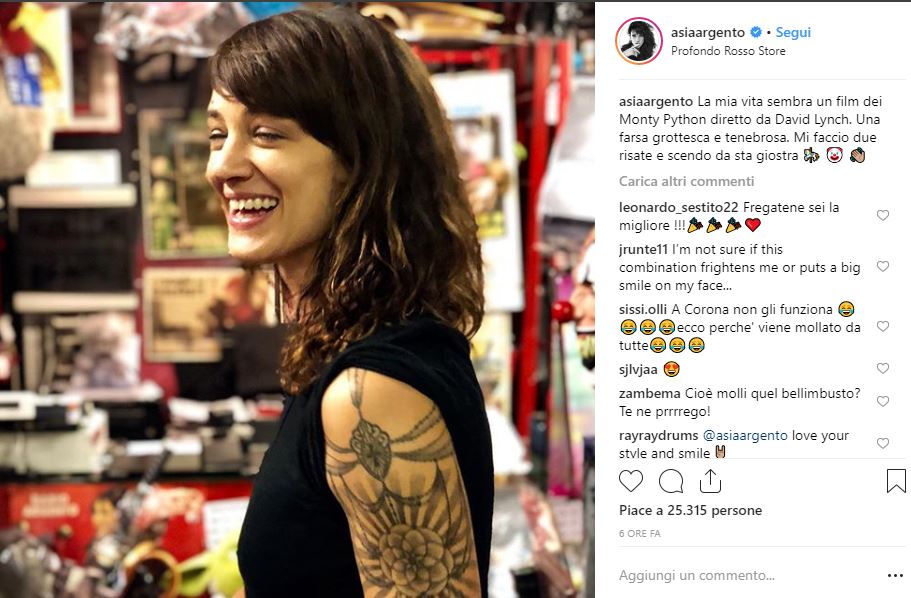Open Profondo Rosso Store location

[x=728, y=51]
